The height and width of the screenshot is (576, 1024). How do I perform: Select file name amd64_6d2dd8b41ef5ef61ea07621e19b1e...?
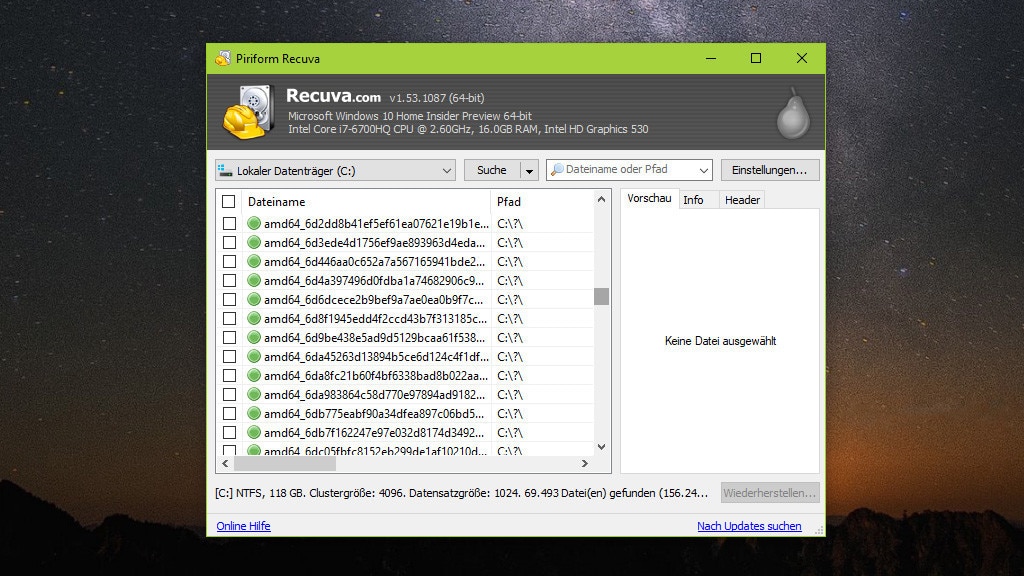pyautogui.click(x=376, y=223)
